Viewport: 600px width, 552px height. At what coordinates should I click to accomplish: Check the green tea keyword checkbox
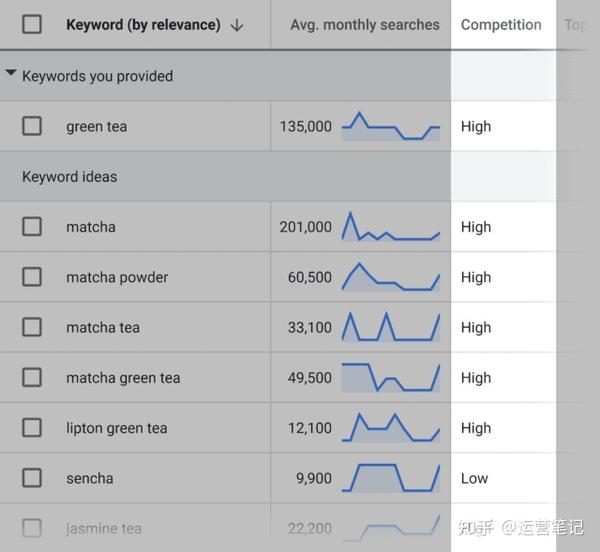coord(32,126)
